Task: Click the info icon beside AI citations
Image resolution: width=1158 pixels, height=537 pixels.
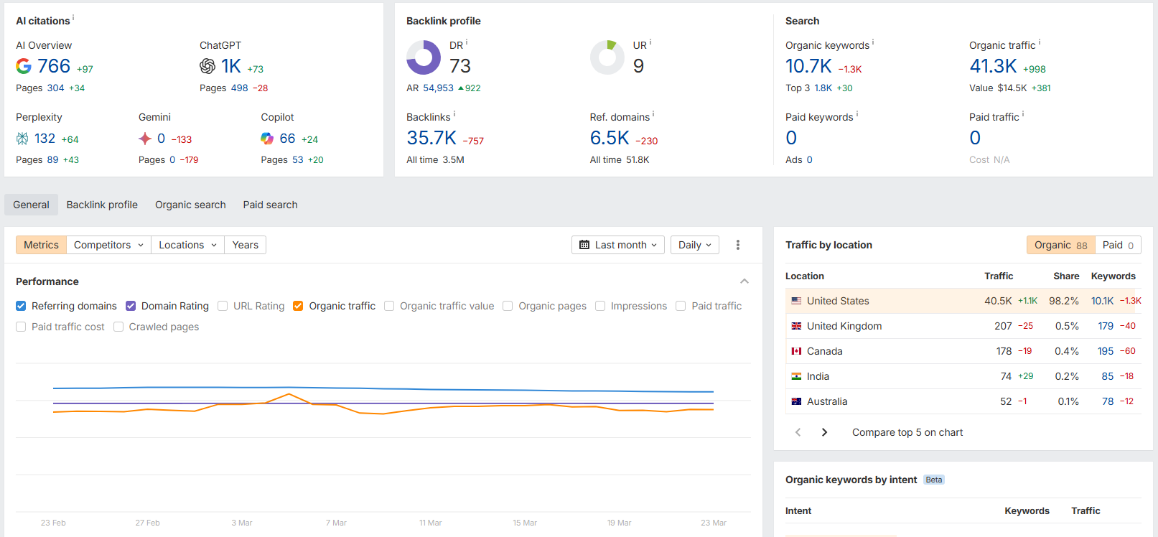Action: click(x=74, y=17)
